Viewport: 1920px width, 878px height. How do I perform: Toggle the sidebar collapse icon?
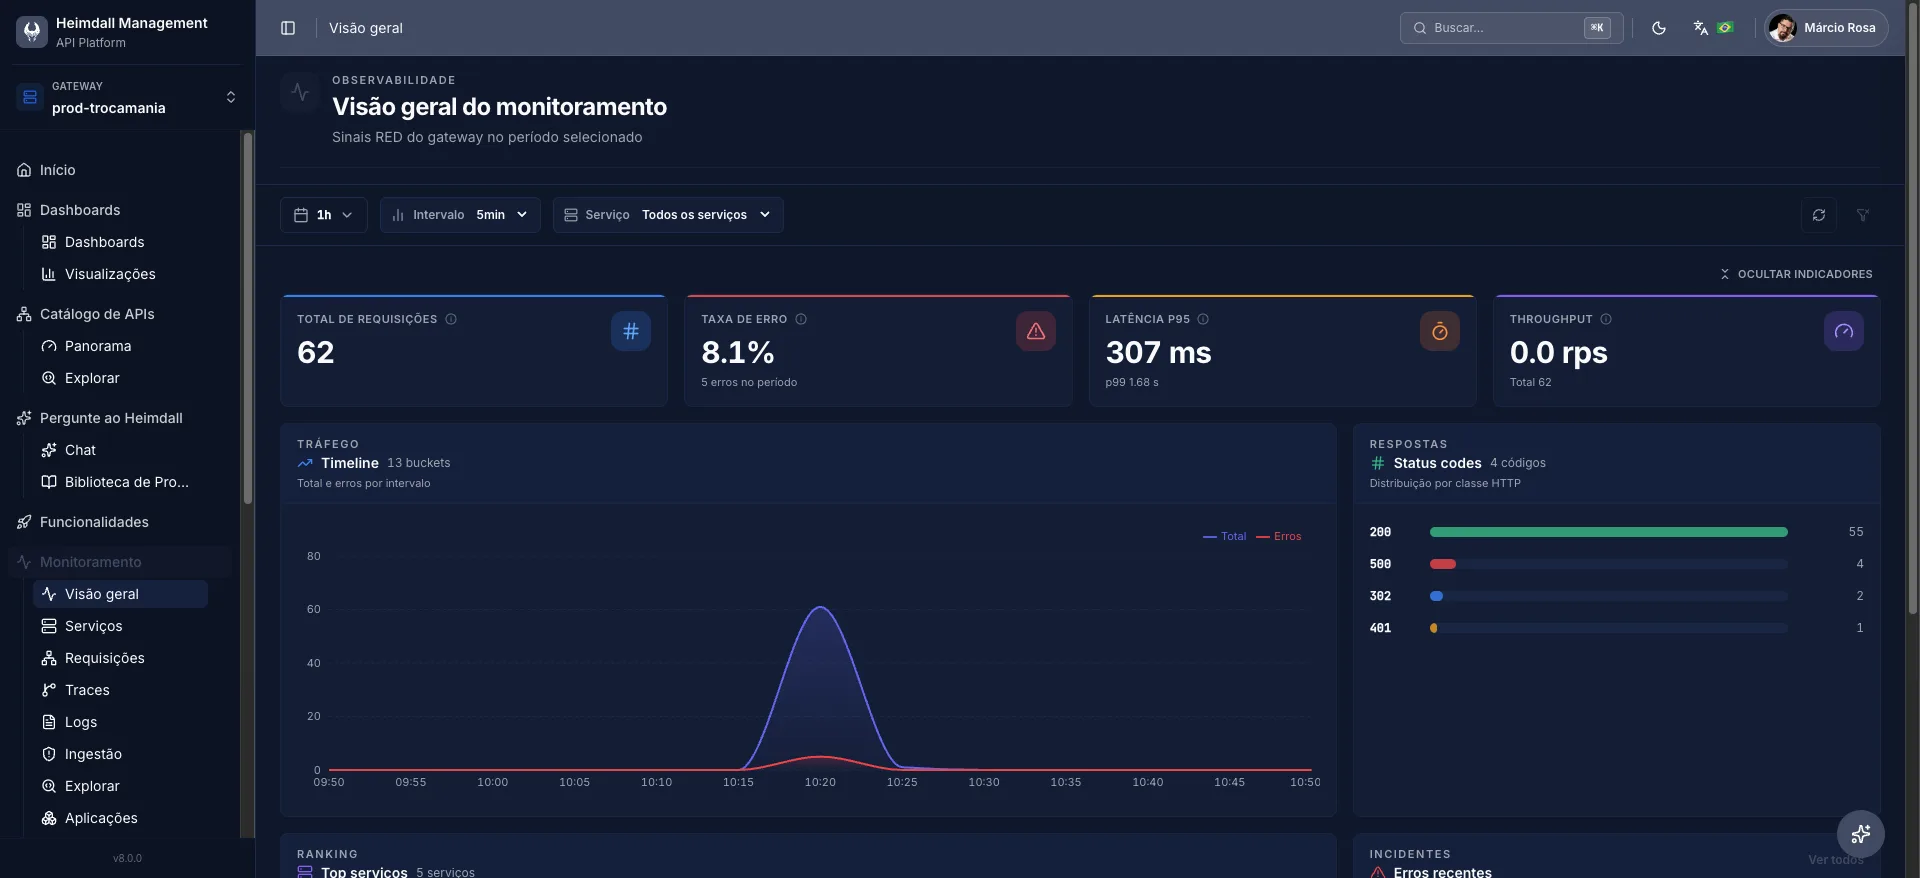(x=288, y=28)
